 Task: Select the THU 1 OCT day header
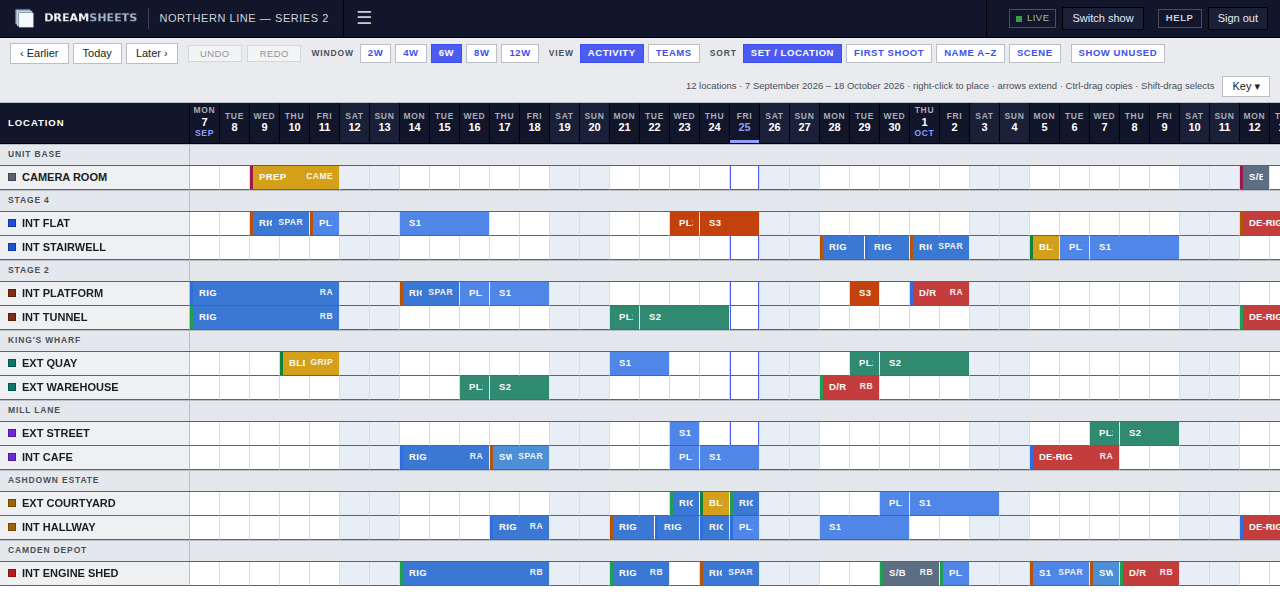tap(924, 122)
